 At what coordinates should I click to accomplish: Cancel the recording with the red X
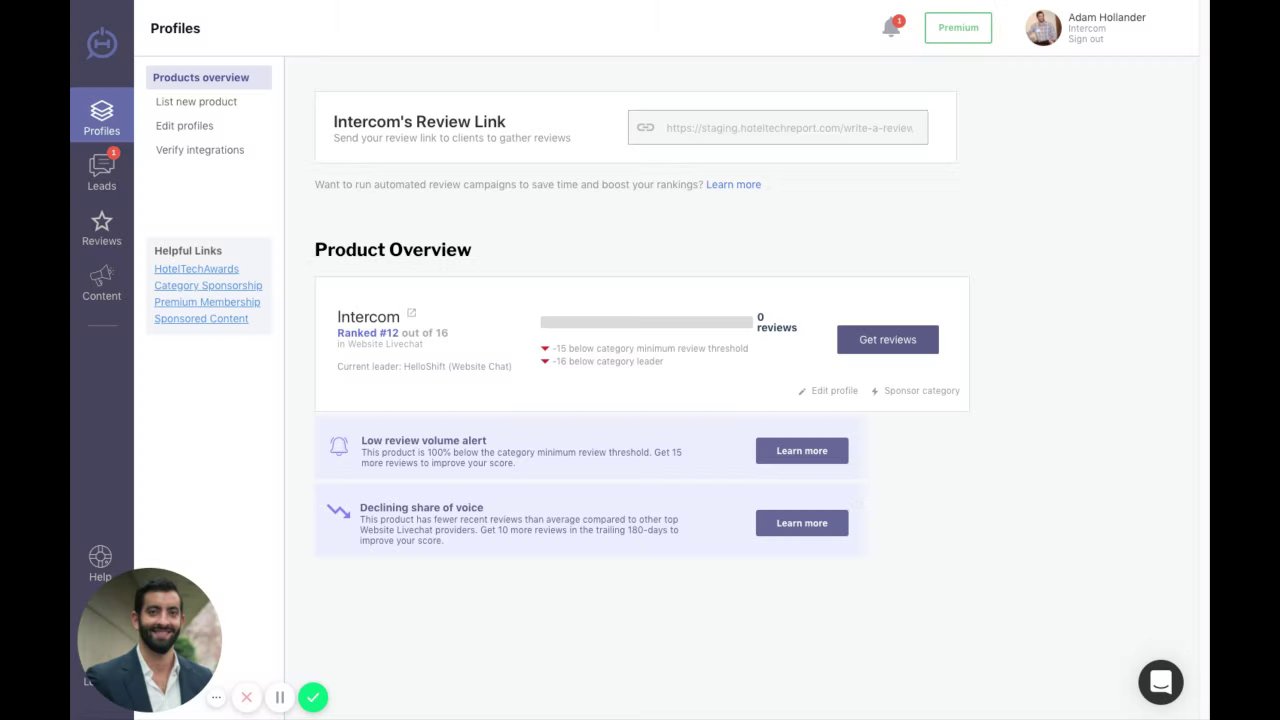pyautogui.click(x=246, y=697)
